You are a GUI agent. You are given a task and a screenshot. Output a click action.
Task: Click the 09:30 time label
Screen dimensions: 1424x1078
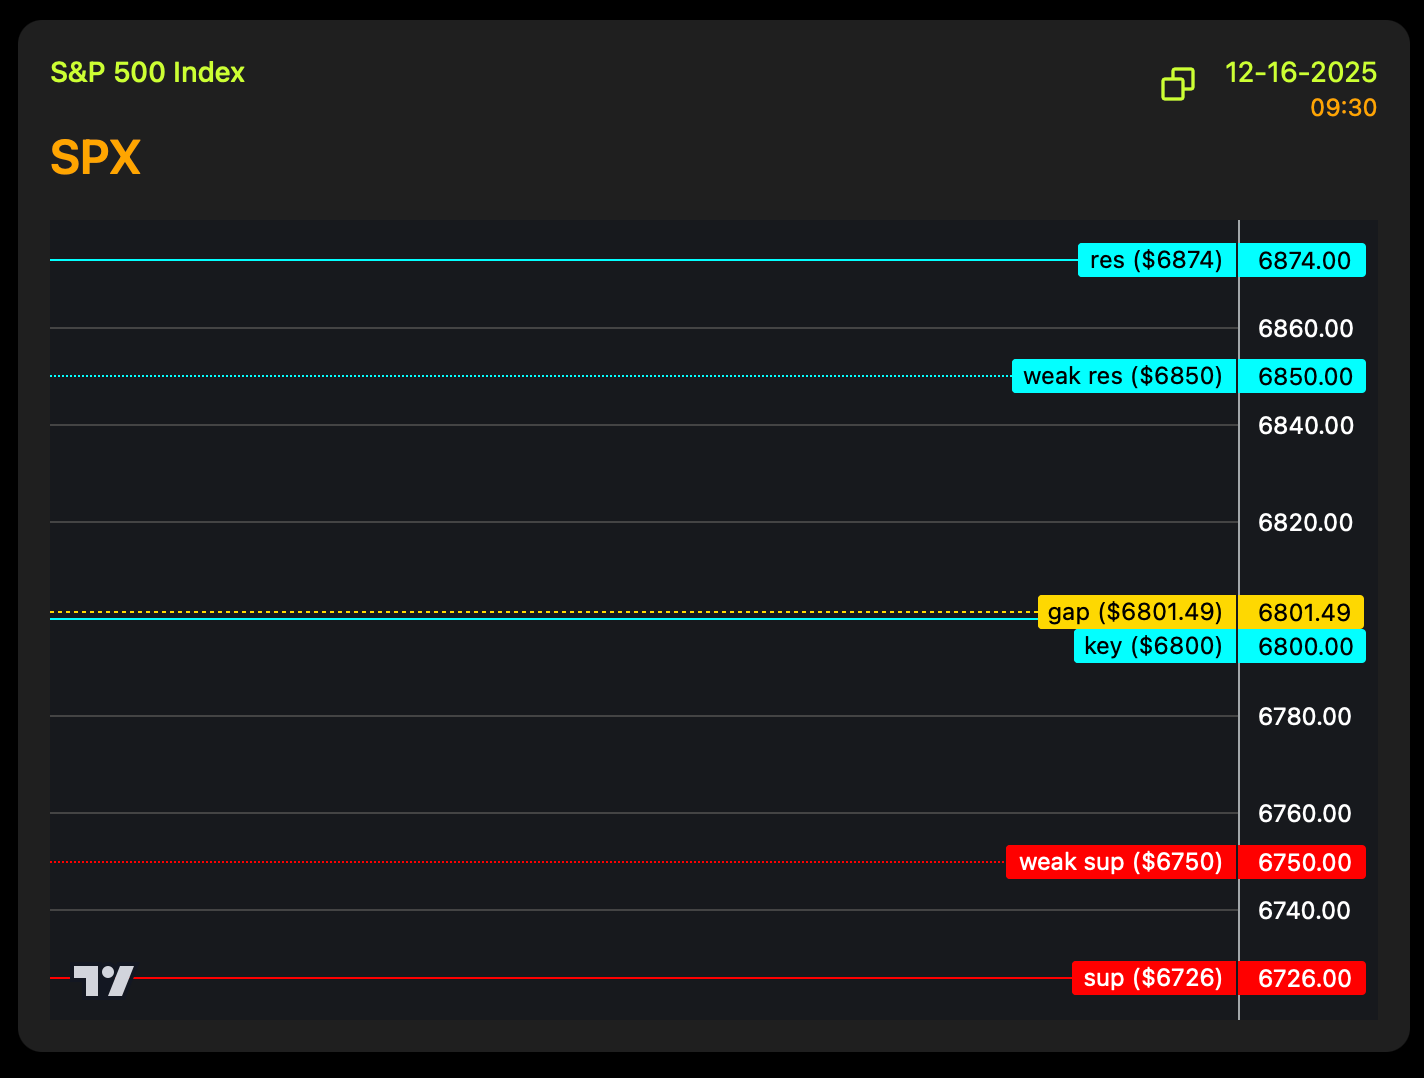[x=1343, y=108]
